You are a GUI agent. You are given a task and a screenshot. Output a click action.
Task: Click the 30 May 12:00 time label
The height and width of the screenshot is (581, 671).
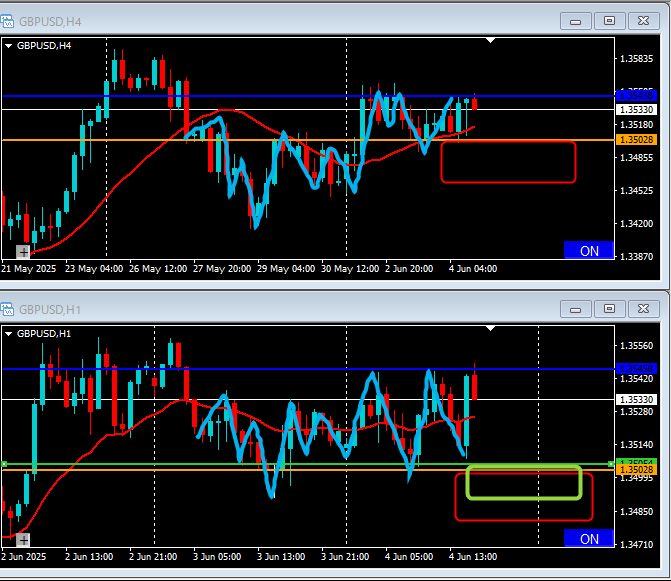pyautogui.click(x=350, y=269)
